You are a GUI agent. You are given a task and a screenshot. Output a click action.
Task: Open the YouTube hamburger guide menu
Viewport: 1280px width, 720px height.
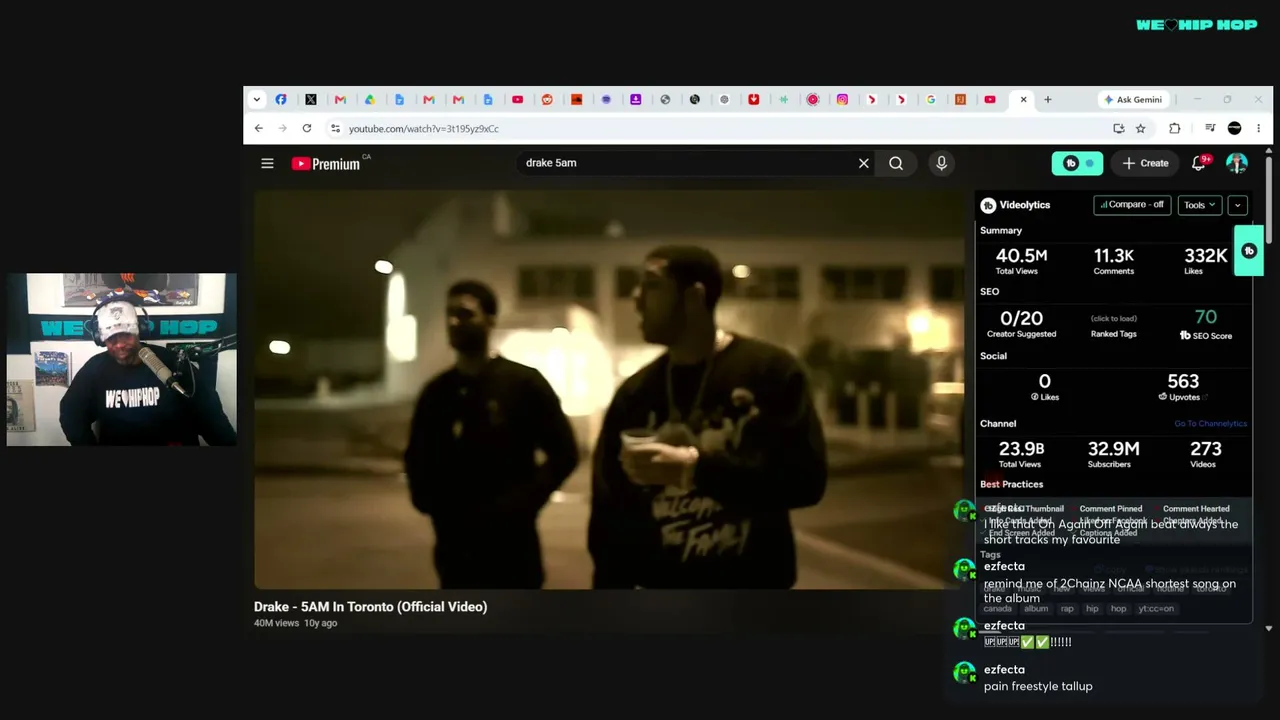tap(267, 163)
